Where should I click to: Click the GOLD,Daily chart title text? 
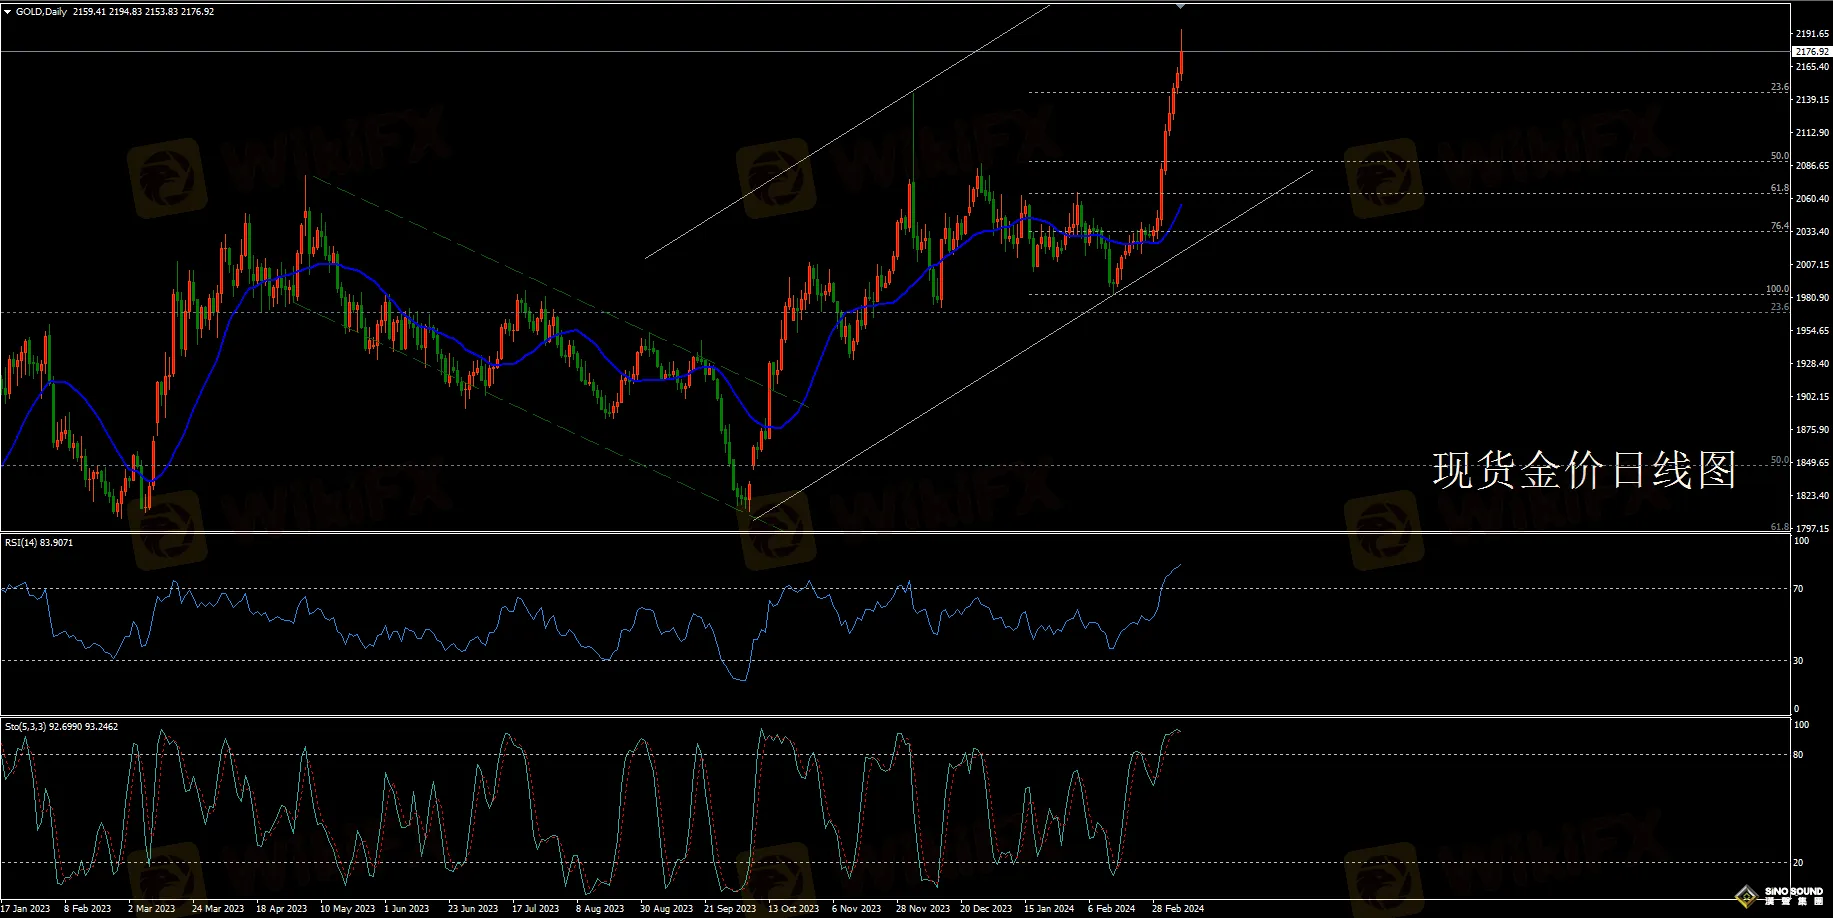tap(42, 12)
